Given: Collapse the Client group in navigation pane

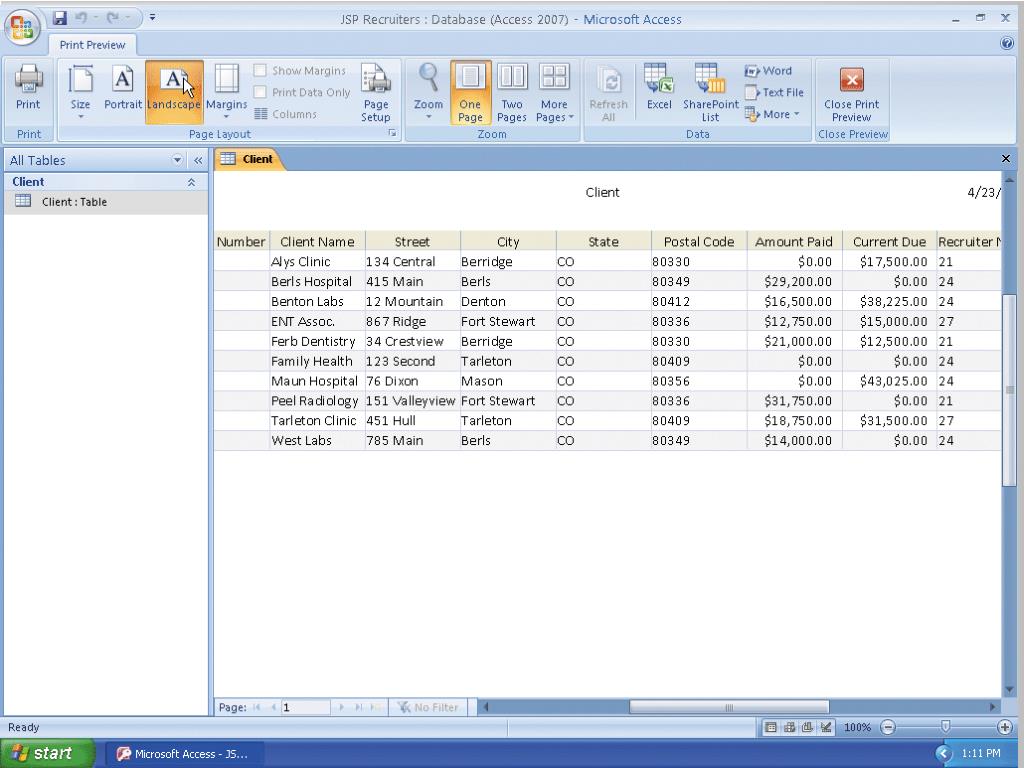Looking at the screenshot, I should point(191,182).
